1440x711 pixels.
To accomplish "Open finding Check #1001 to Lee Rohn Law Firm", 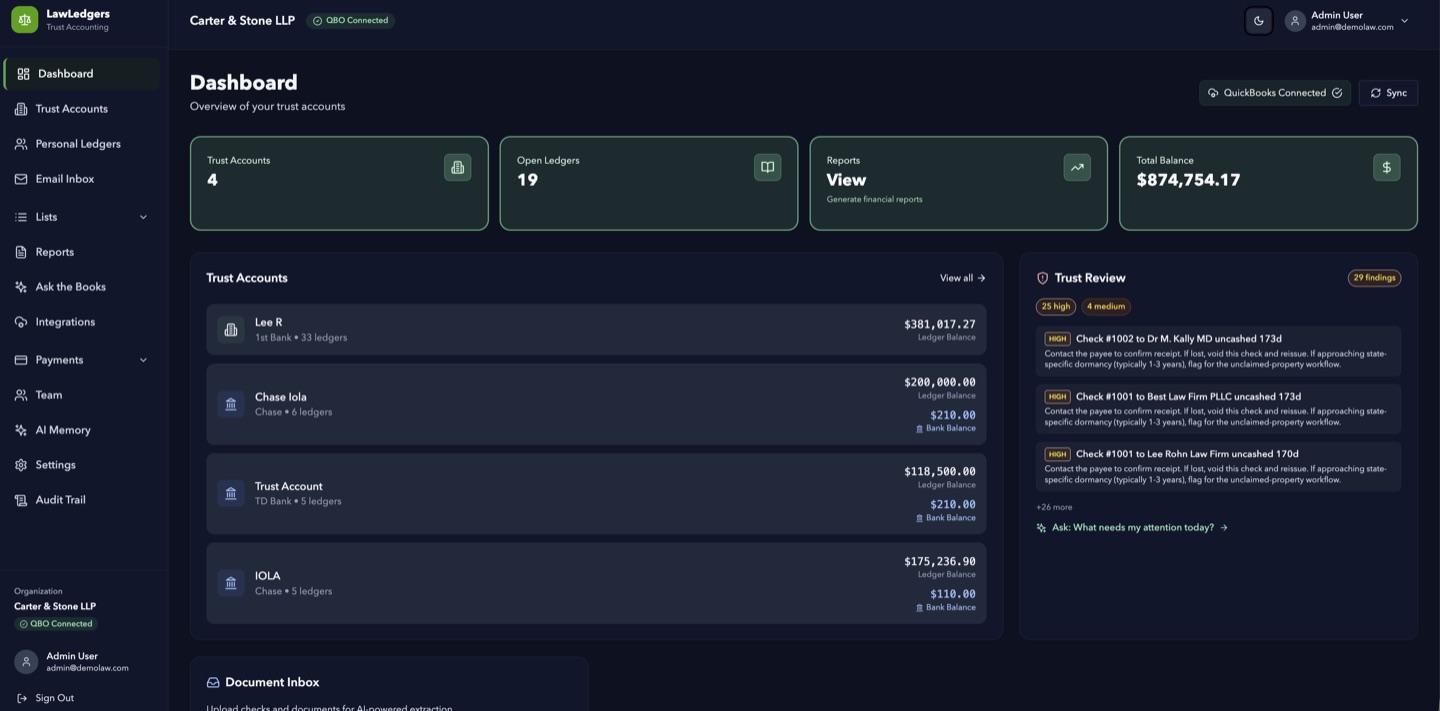I will click(x=1218, y=466).
